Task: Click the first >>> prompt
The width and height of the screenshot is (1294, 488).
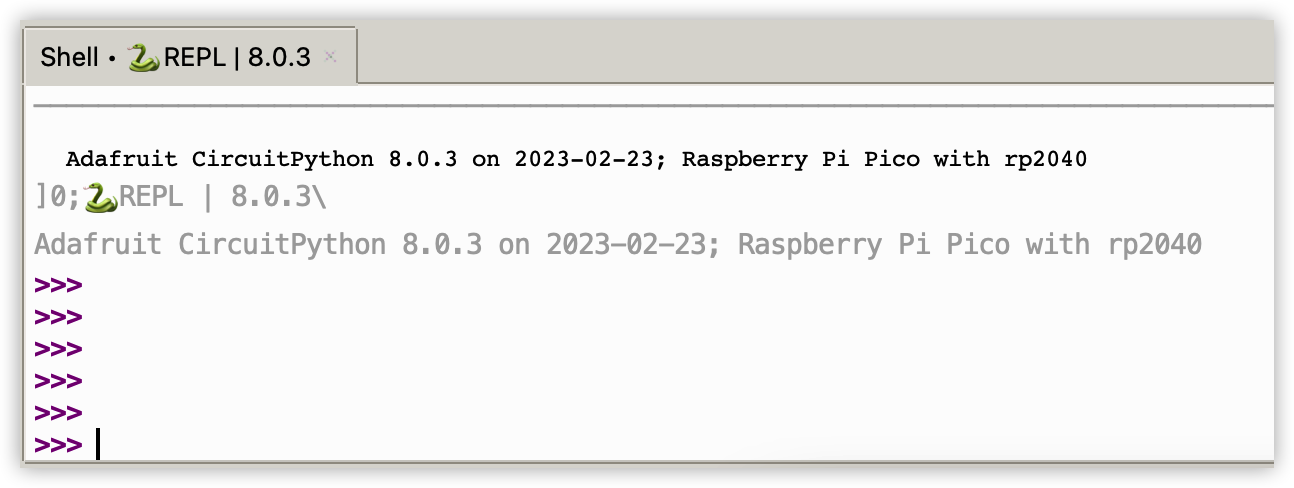Action: coord(58,285)
